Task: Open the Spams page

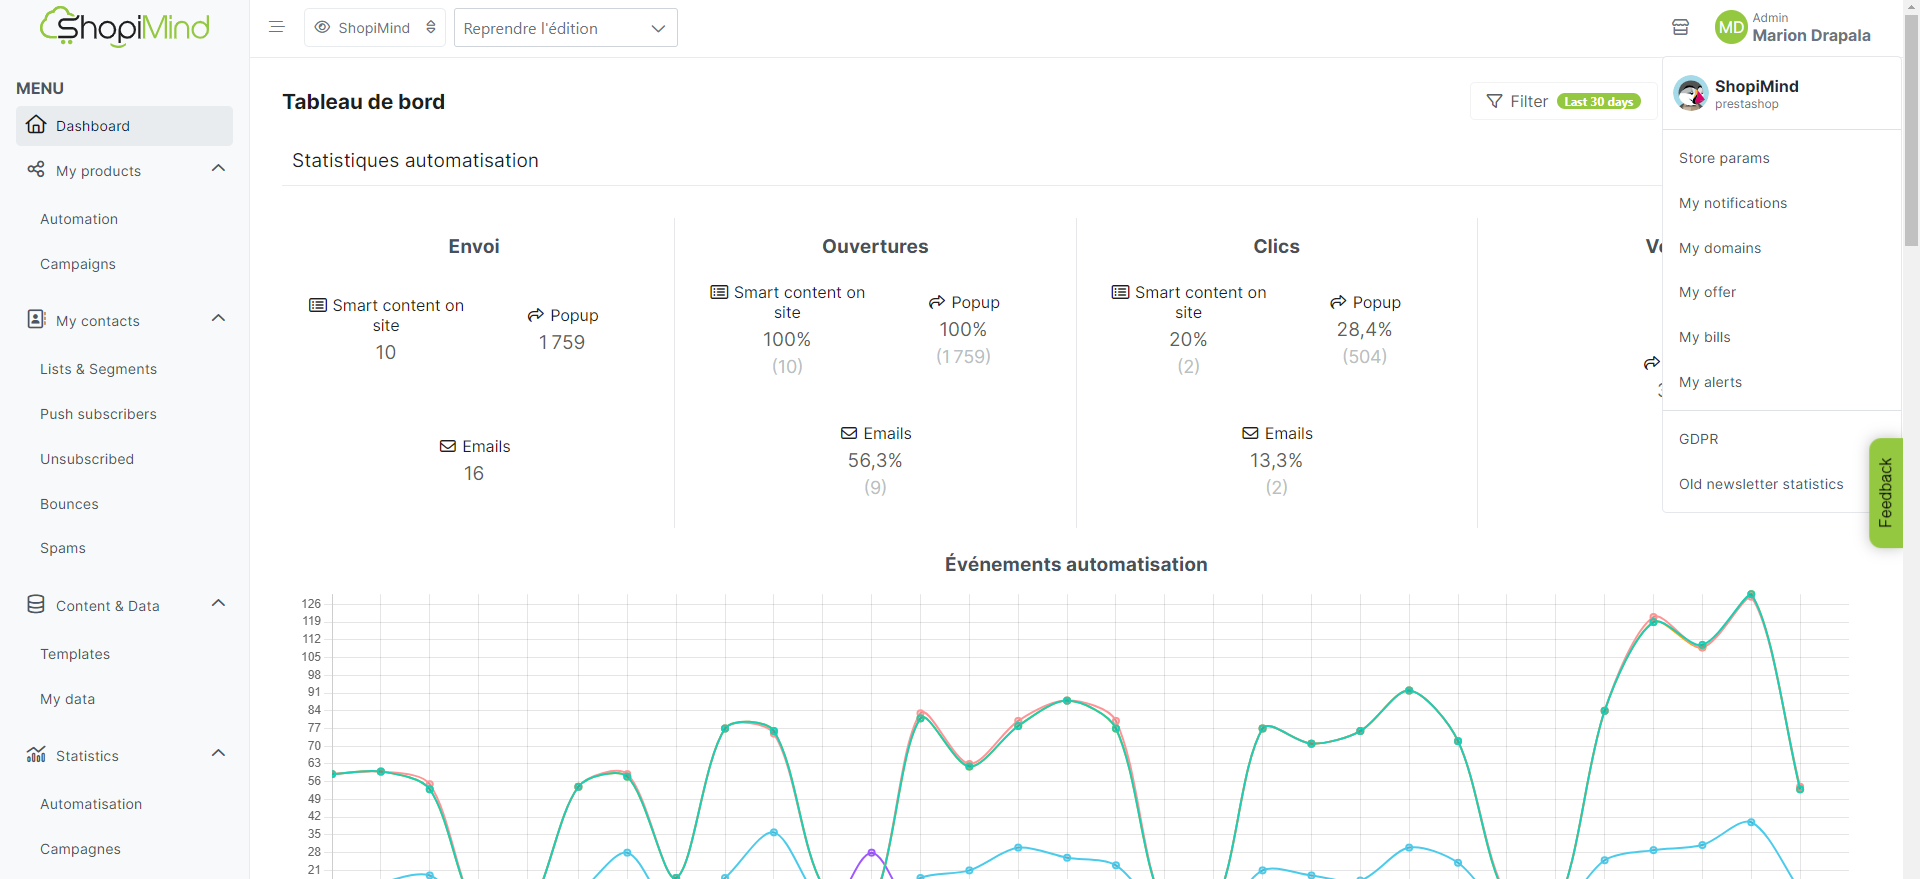Action: [63, 548]
